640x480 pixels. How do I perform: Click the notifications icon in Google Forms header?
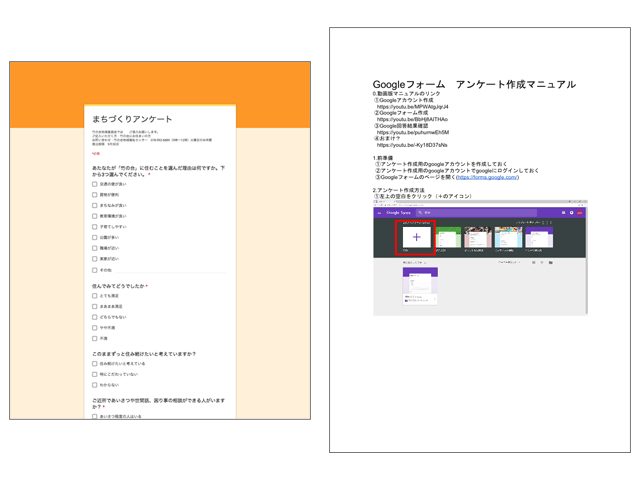(571, 213)
